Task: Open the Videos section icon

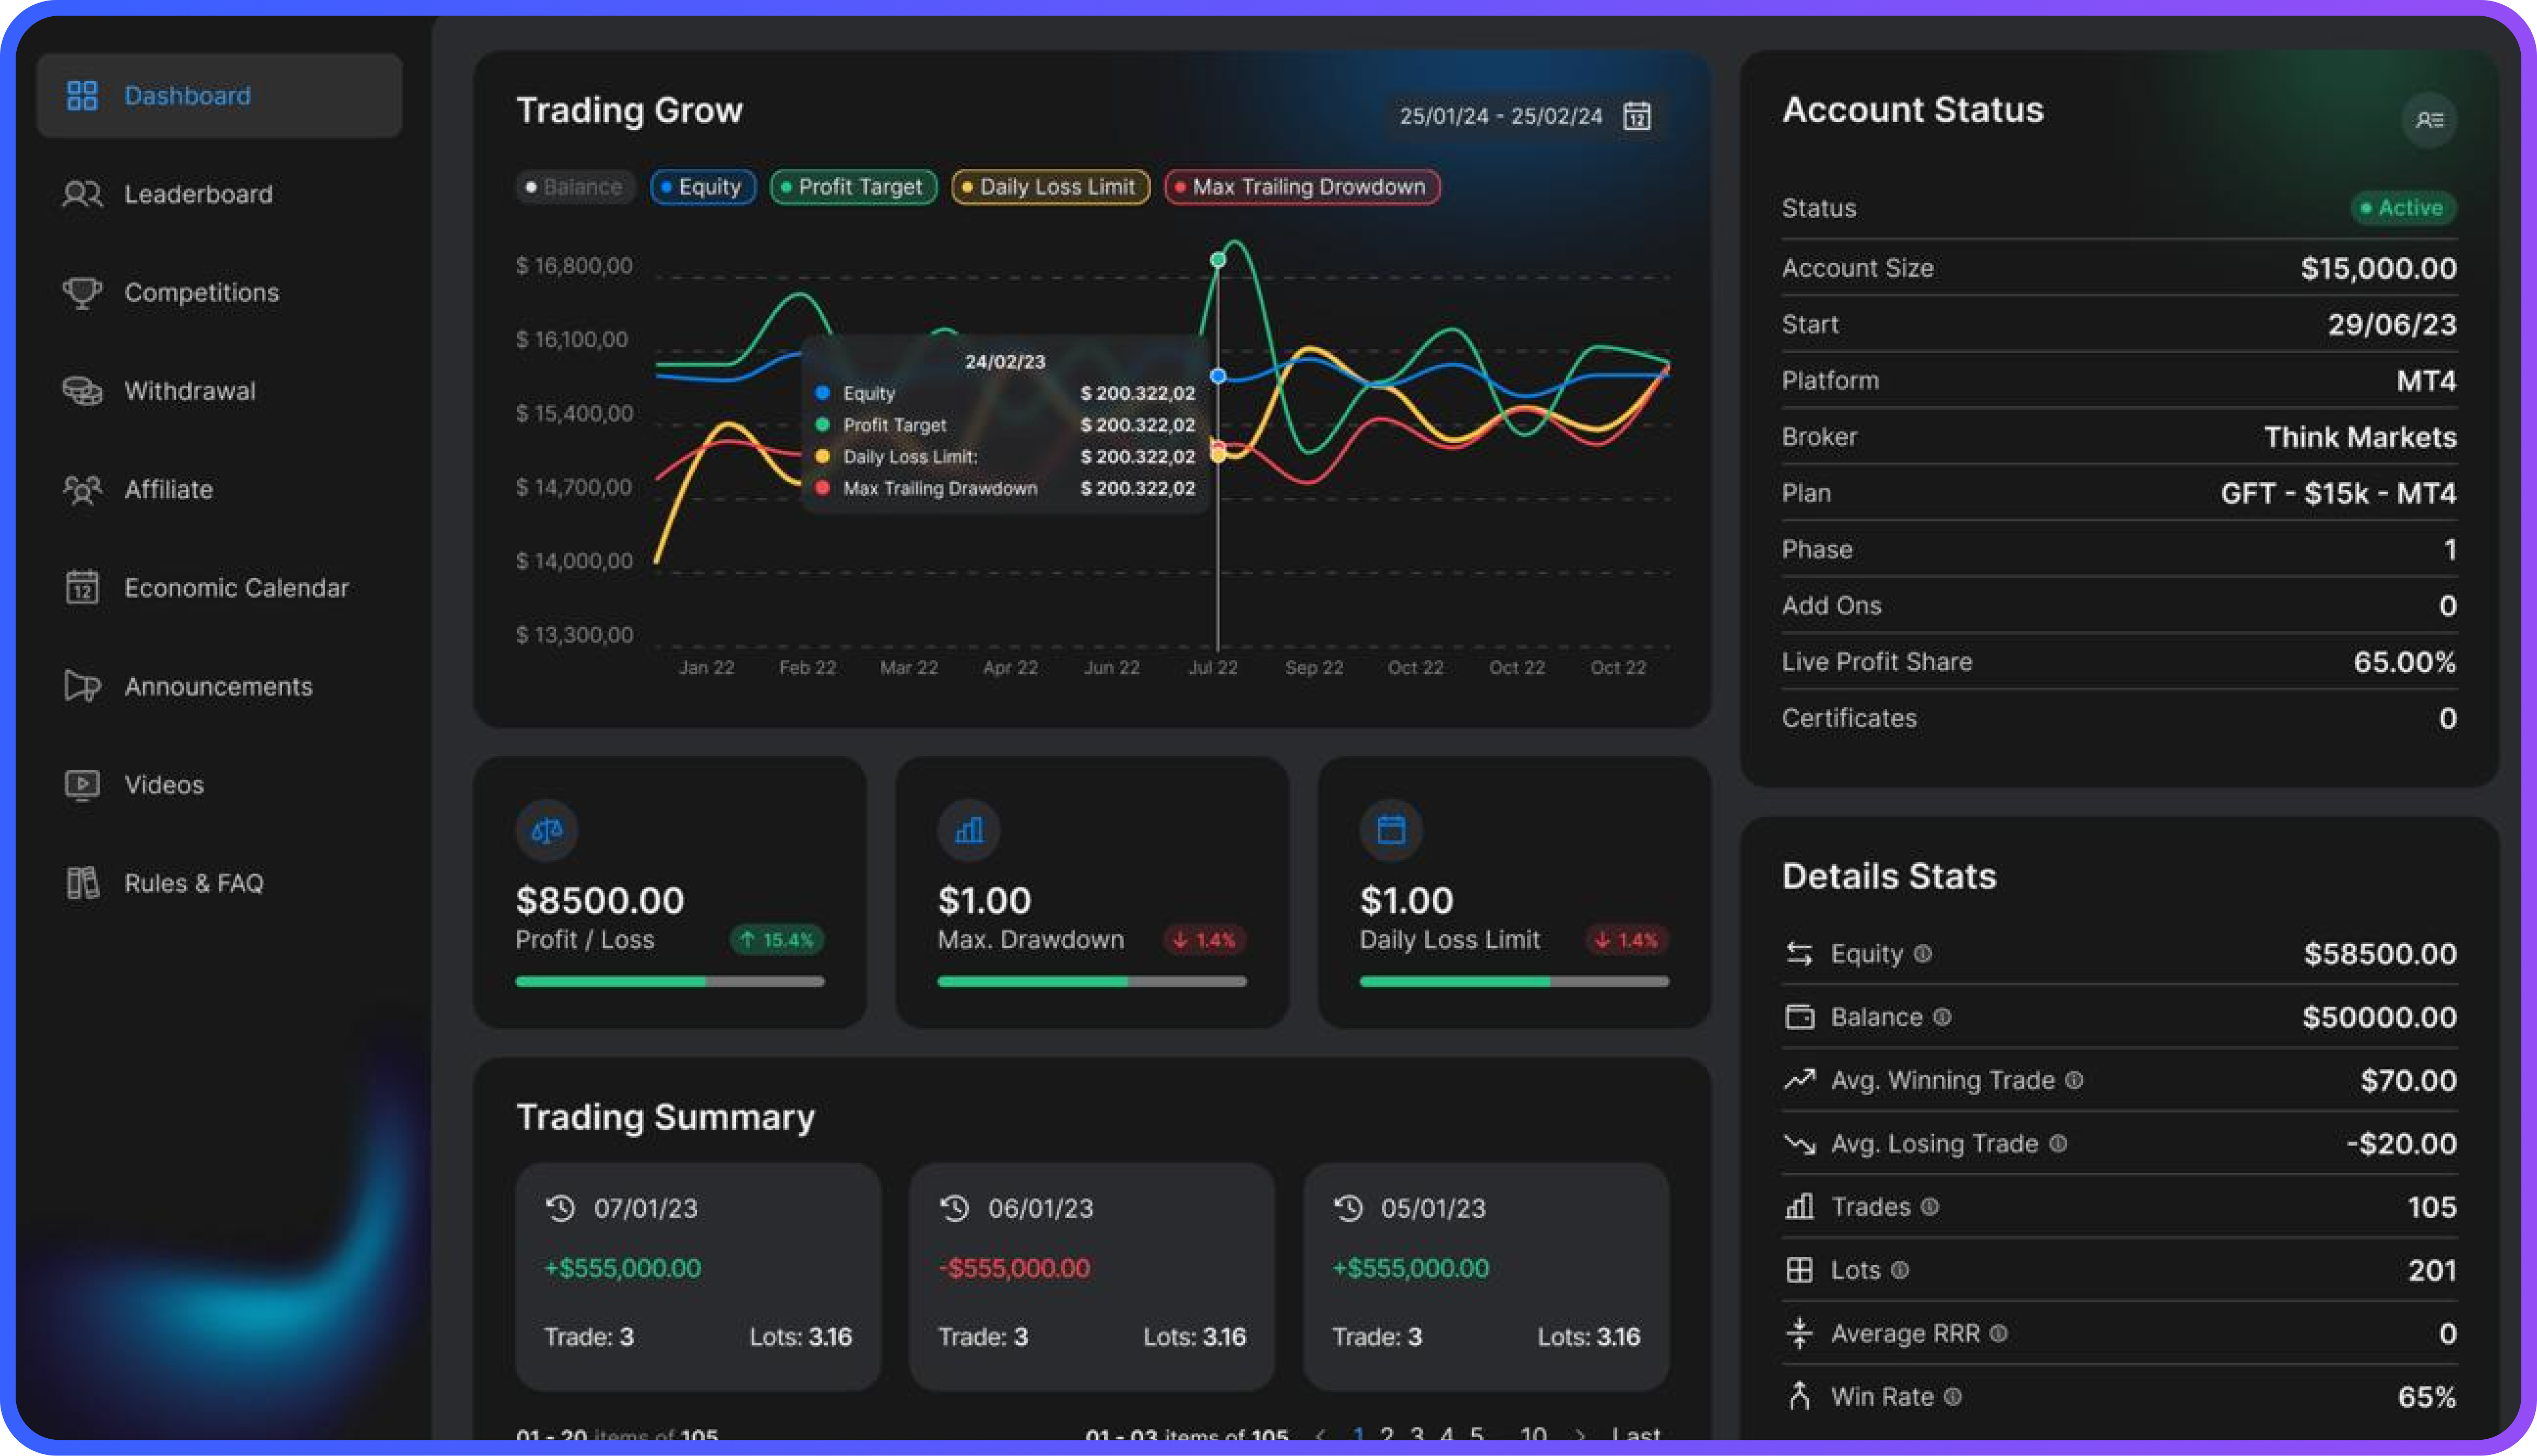Action: 82,784
